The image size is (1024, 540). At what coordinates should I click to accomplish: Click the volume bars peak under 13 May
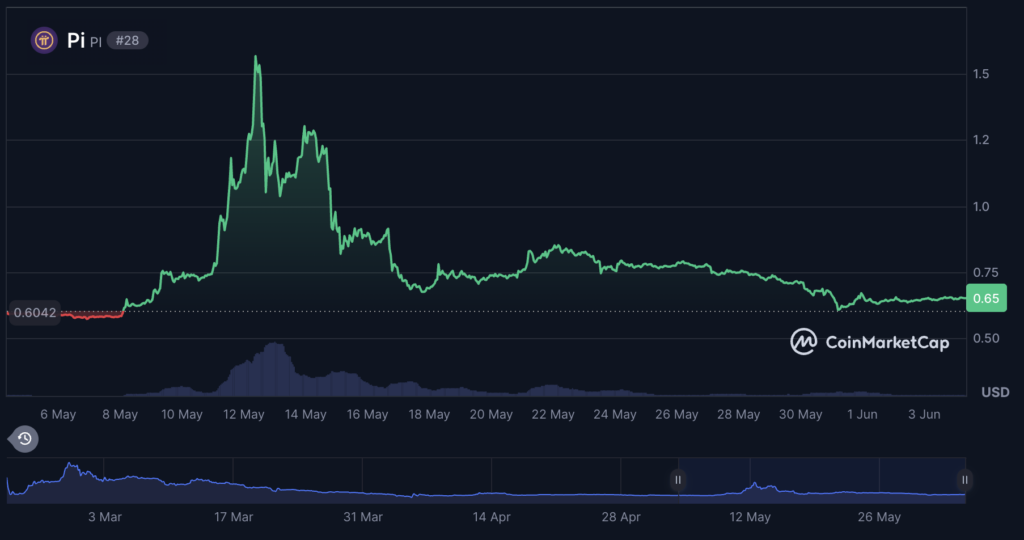274,345
